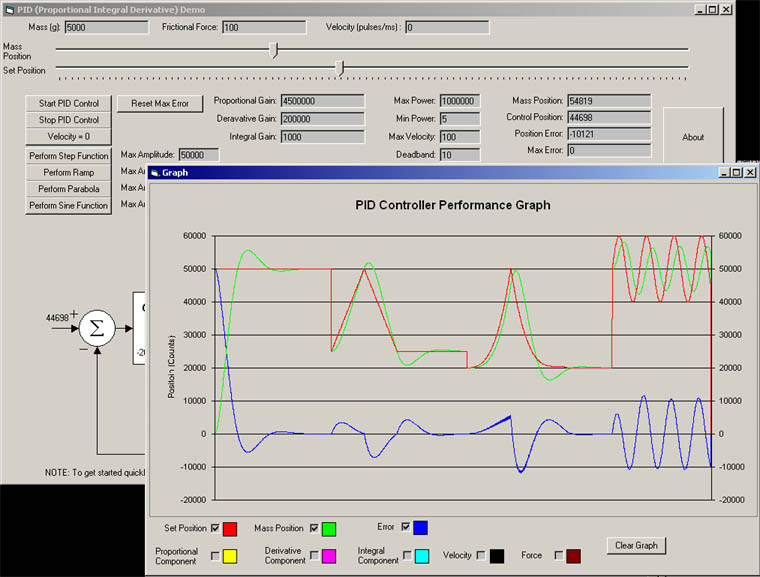Click the Mass Position slider thumb
Viewport: 760px width, 577px height.
[x=275, y=49]
